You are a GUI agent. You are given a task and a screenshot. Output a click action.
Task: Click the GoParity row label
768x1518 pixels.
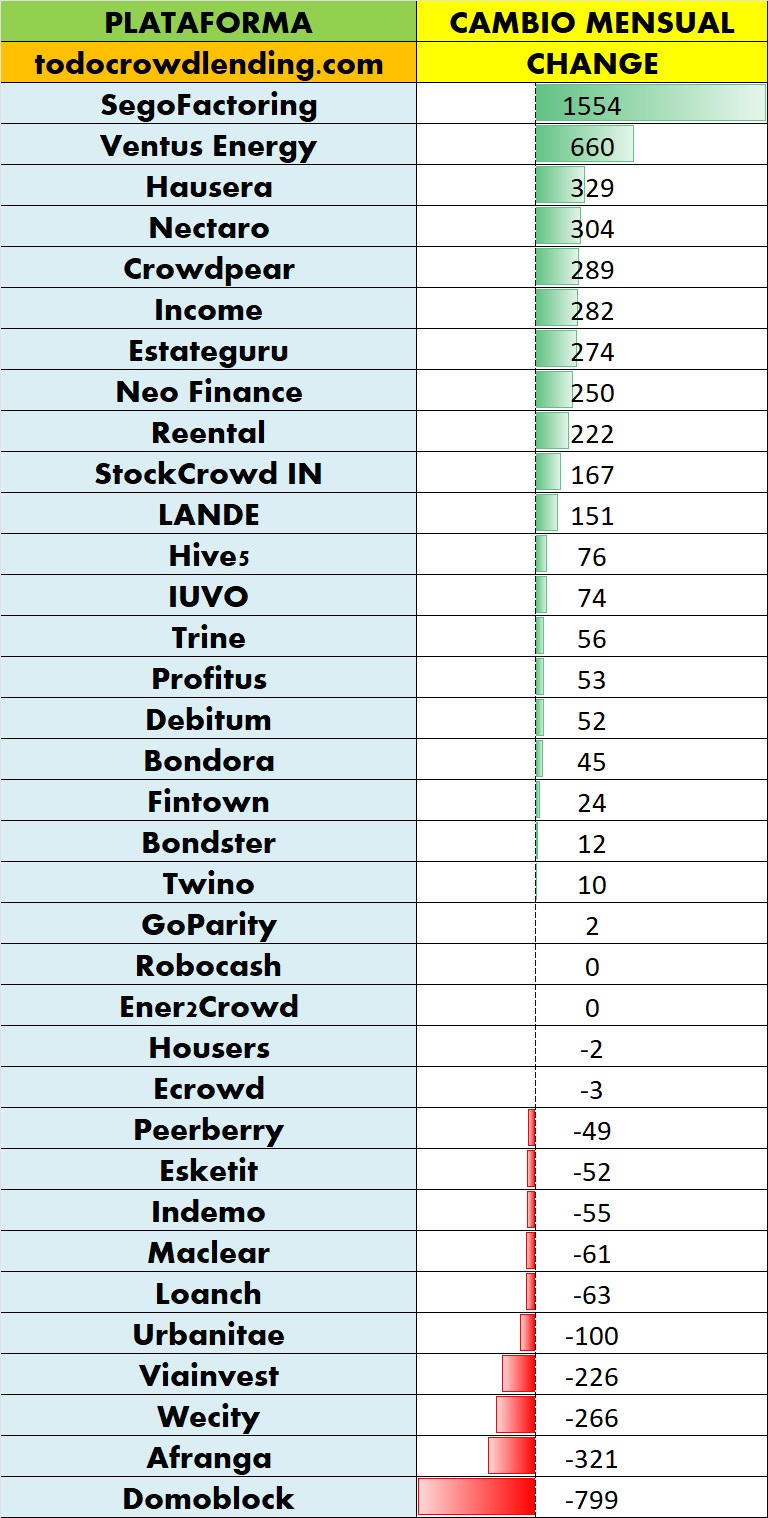pos(208,925)
